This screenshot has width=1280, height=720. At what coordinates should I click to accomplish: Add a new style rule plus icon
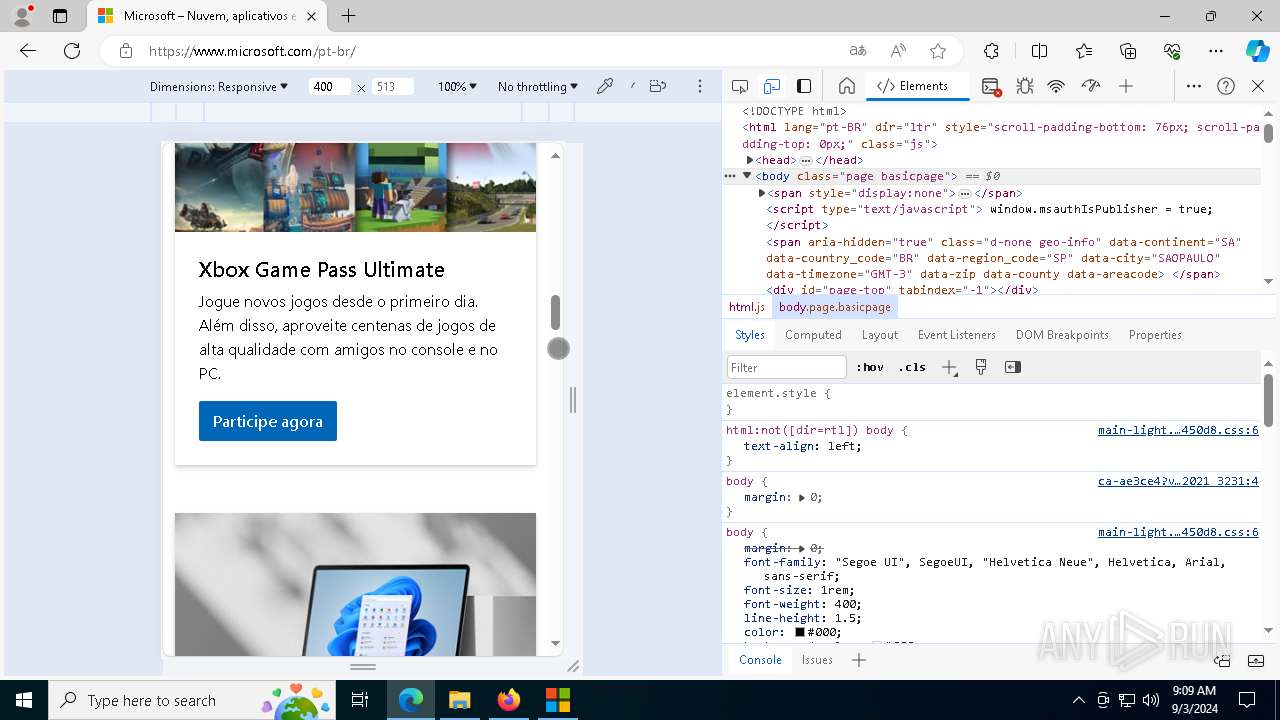pos(949,367)
